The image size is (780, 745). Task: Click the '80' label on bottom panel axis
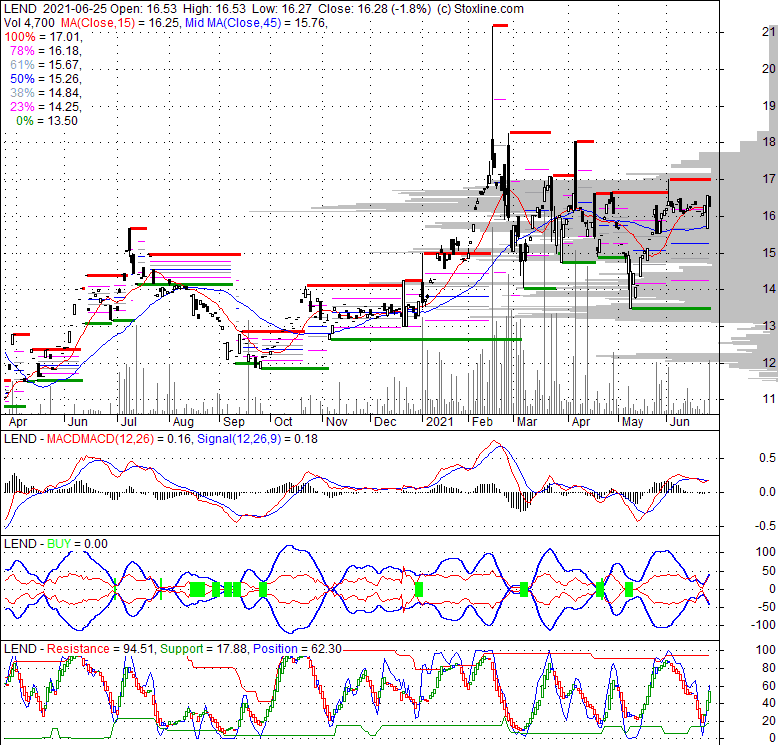tap(769, 668)
